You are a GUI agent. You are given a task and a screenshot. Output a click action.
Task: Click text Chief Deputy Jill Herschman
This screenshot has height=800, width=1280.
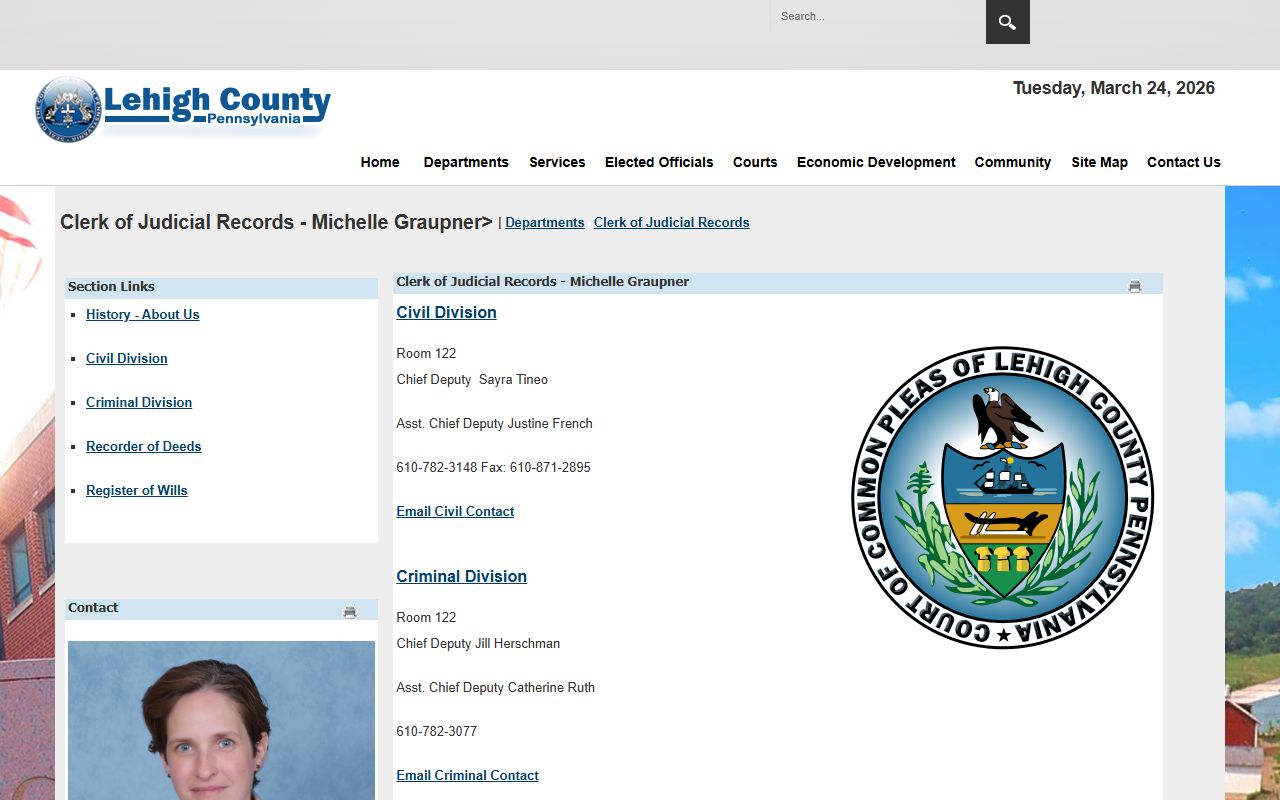[478, 643]
